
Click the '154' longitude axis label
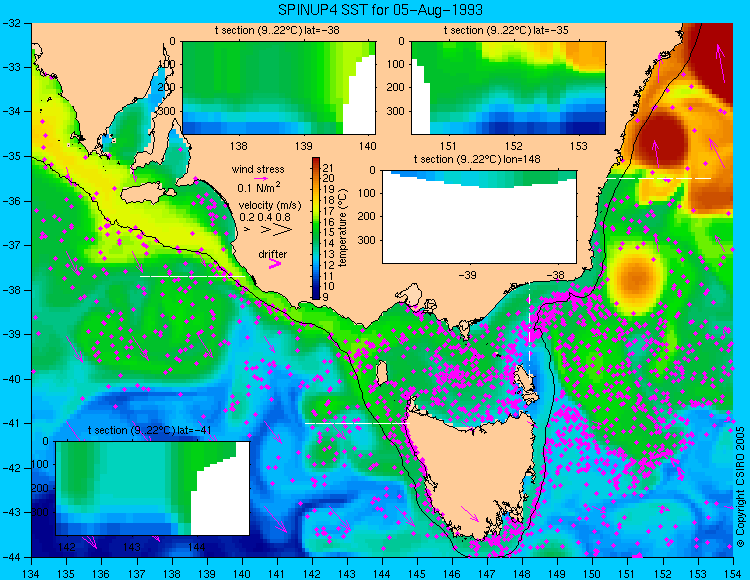(733, 574)
